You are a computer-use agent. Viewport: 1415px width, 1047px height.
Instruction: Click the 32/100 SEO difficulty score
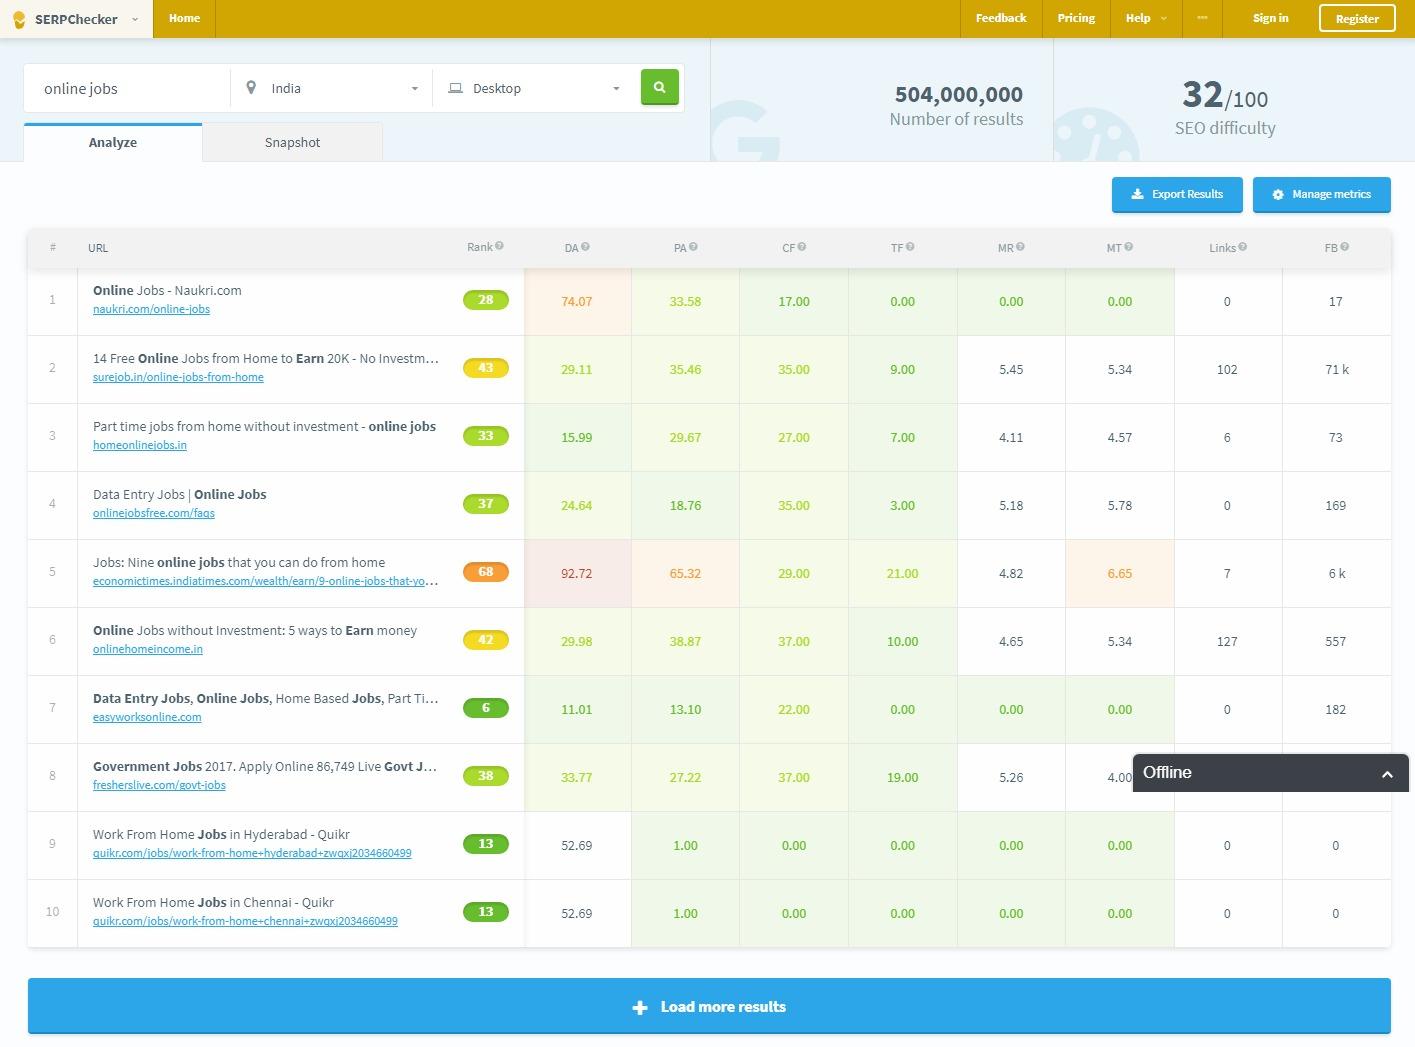pos(1225,96)
